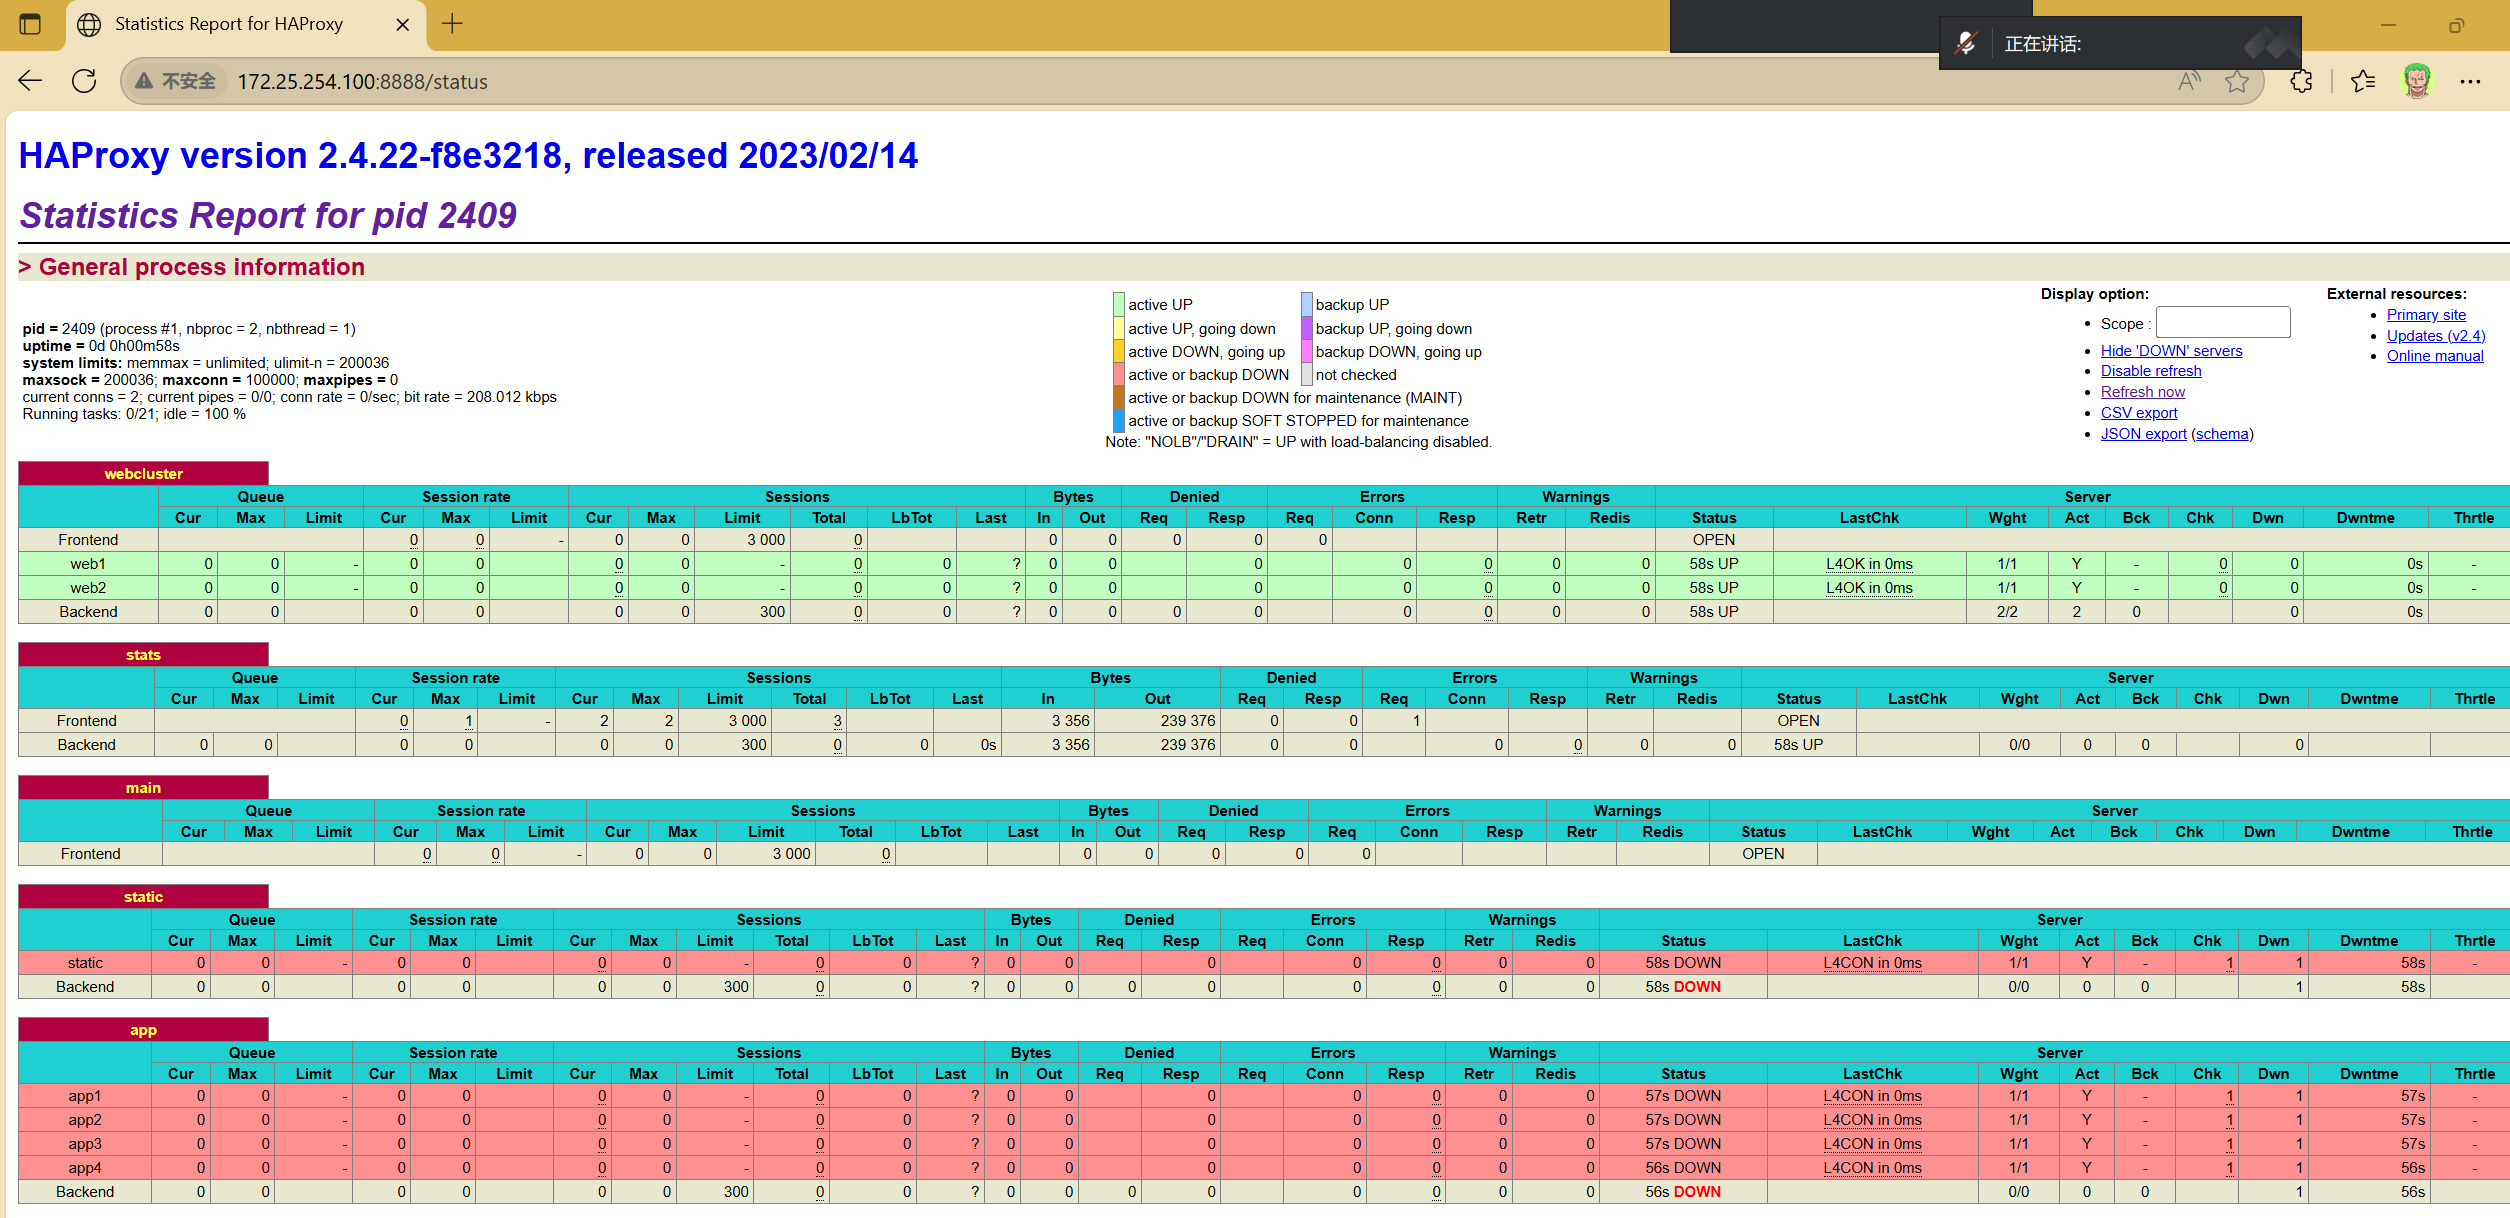
Task: Click the Statistics Report for pid 2409 heading
Action: (268, 216)
